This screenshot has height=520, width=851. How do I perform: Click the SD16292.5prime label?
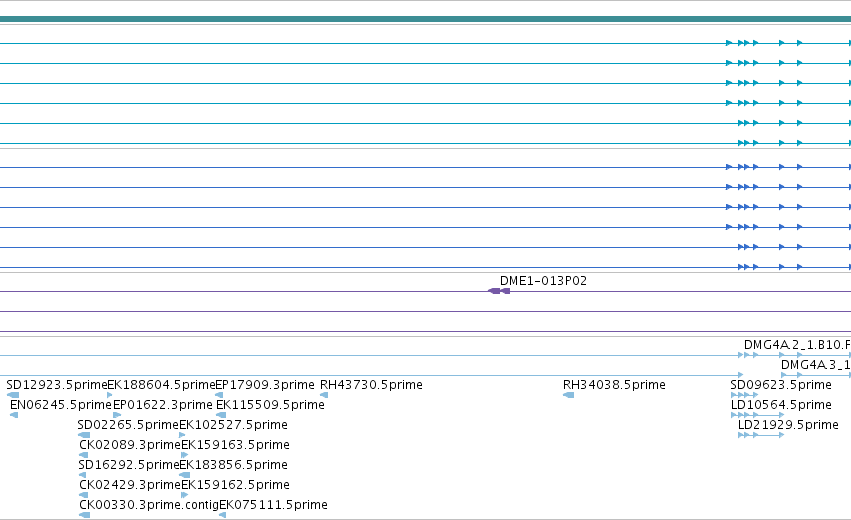pos(129,465)
